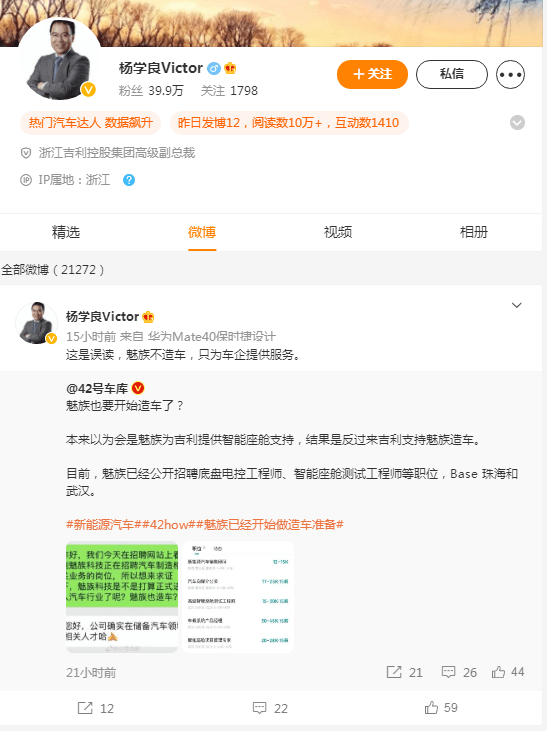Switch to the 视频 tab
Image resolution: width=547 pixels, height=731 pixels.
(338, 232)
